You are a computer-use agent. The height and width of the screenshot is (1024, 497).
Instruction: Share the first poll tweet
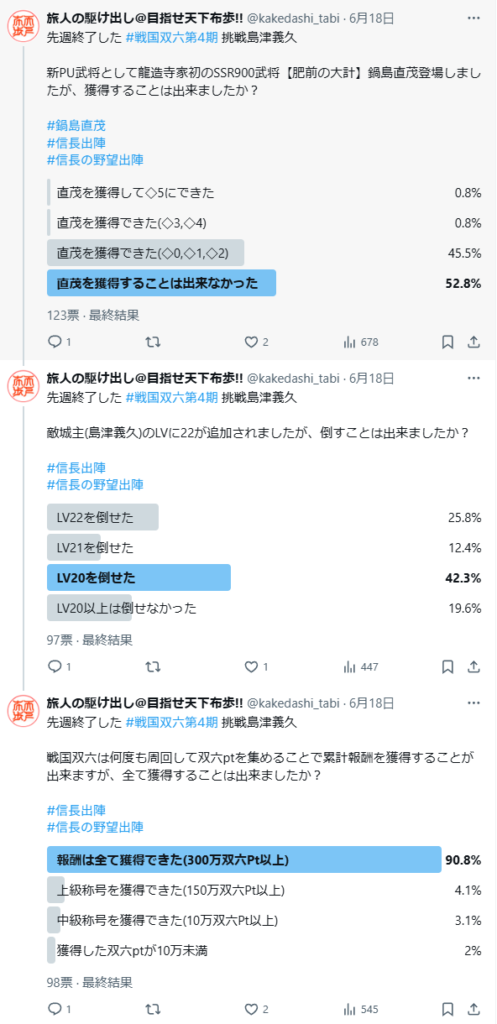point(474,342)
